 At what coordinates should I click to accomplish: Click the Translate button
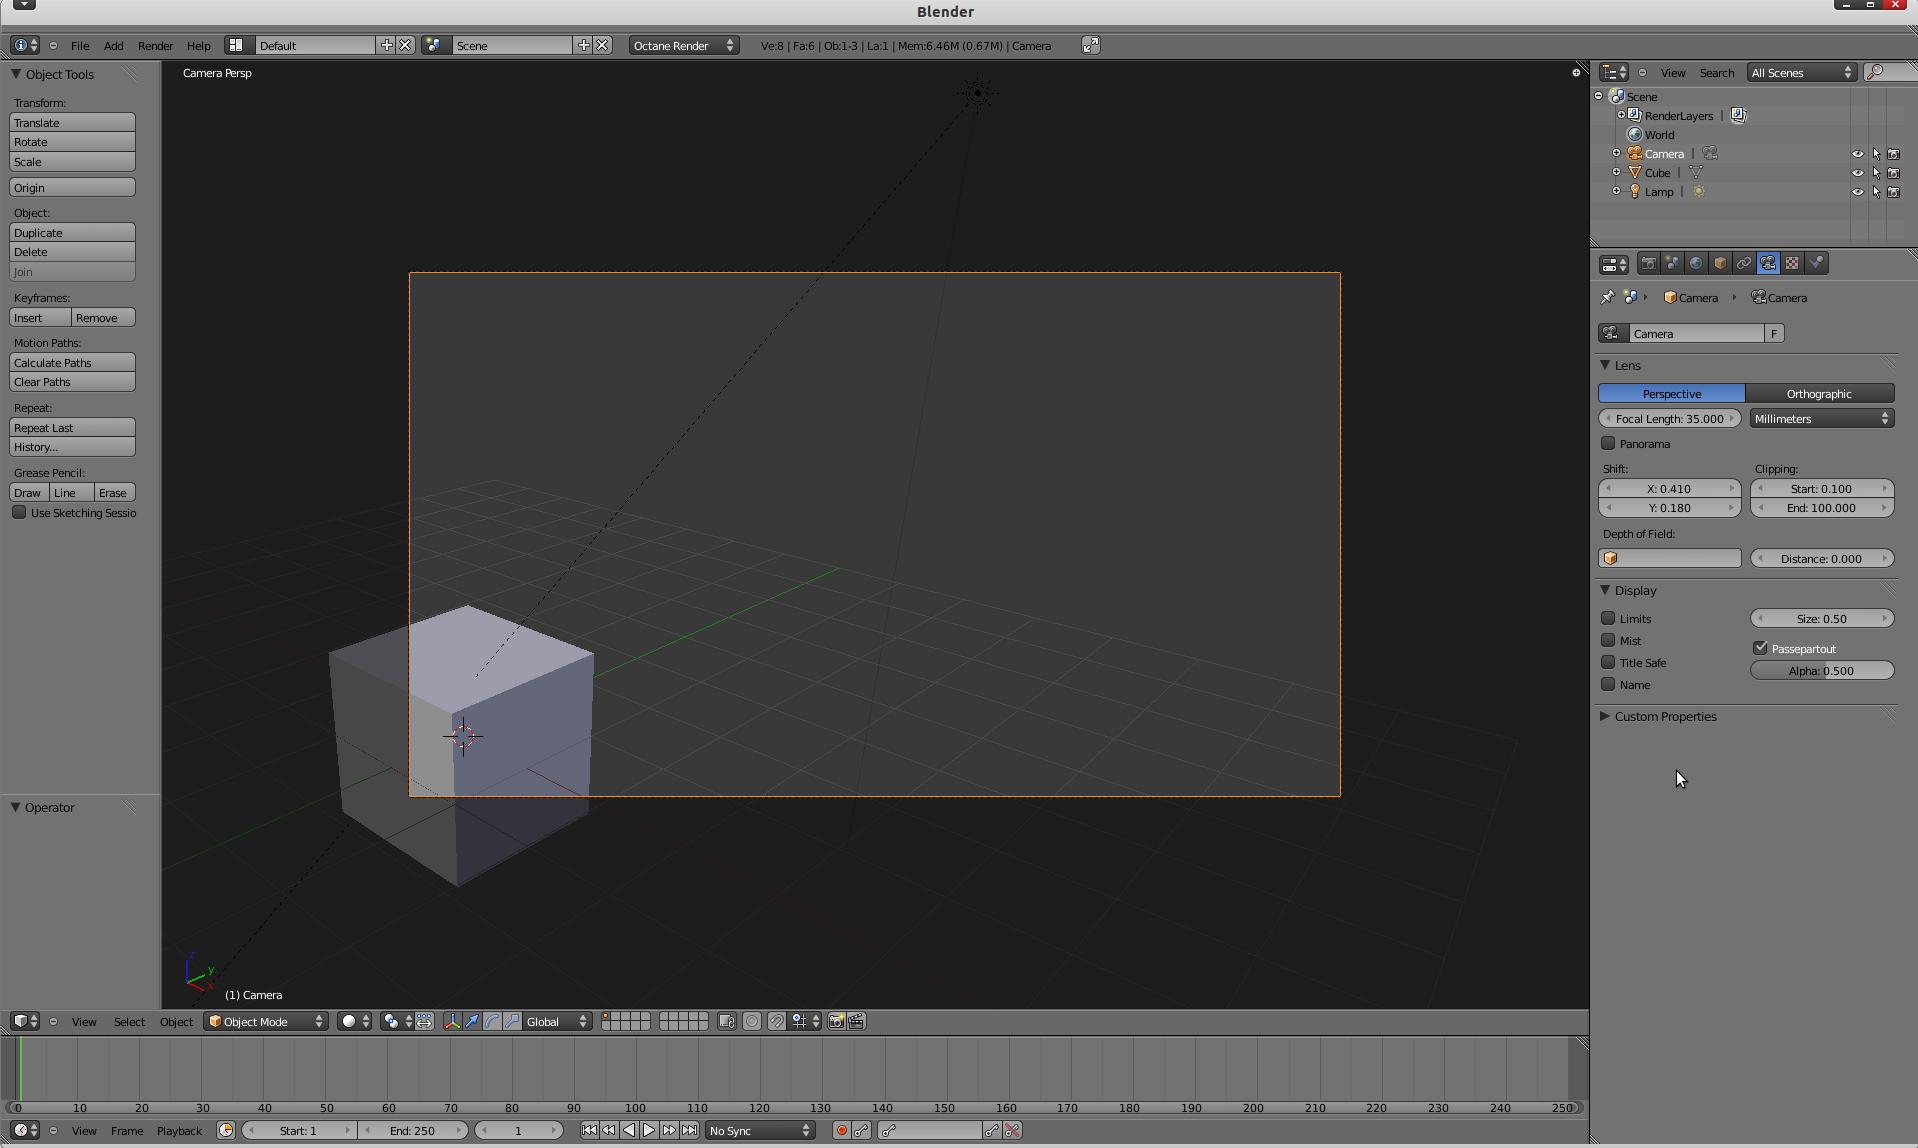[72, 123]
